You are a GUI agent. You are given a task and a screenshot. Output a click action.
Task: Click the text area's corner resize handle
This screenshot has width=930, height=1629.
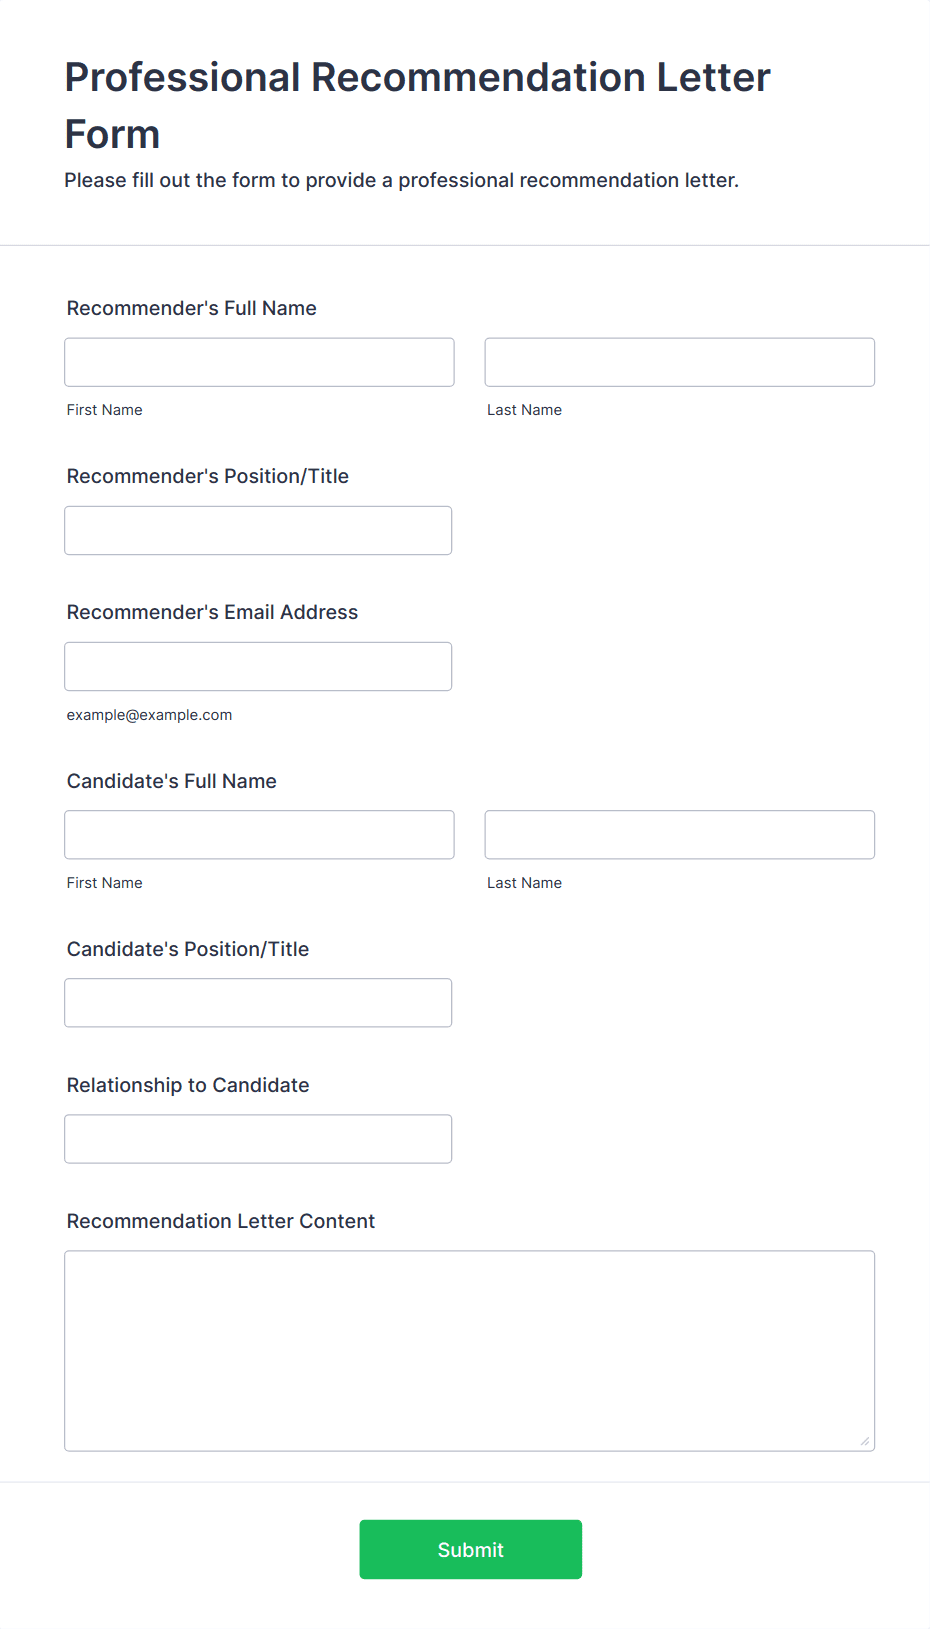pyautogui.click(x=865, y=1441)
